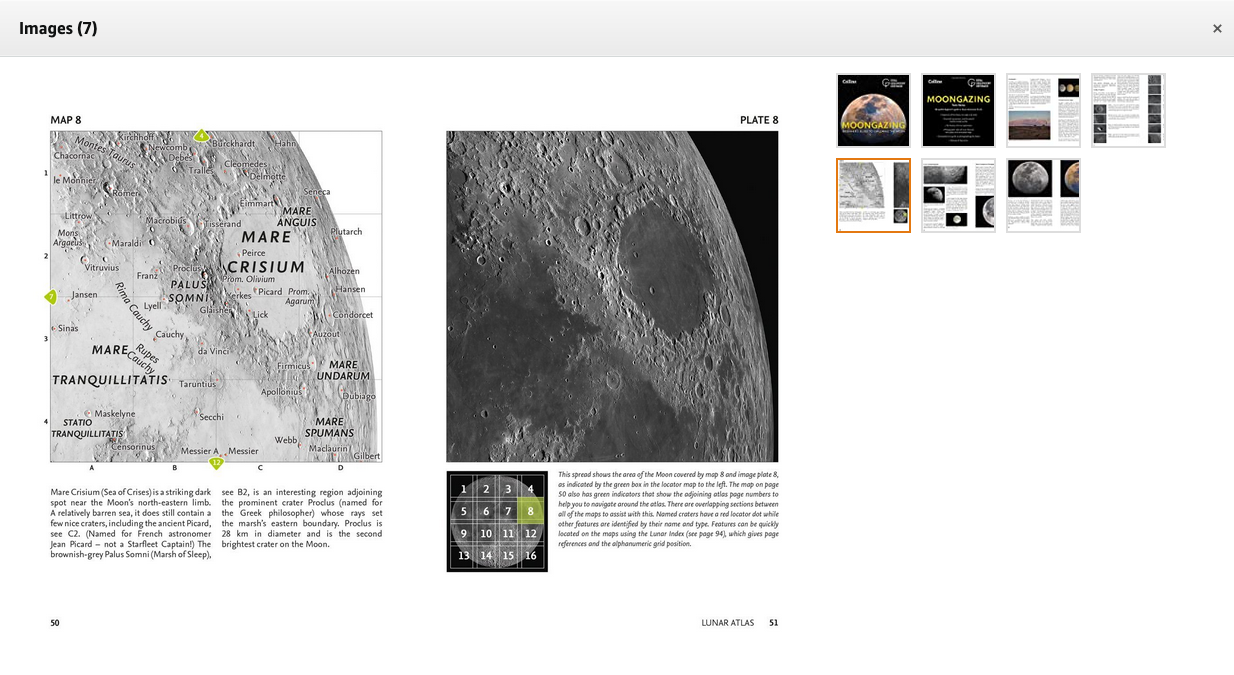Click the red locator dot beside Picard crater
The width and height of the screenshot is (1234, 675).
pyautogui.click(x=255, y=290)
